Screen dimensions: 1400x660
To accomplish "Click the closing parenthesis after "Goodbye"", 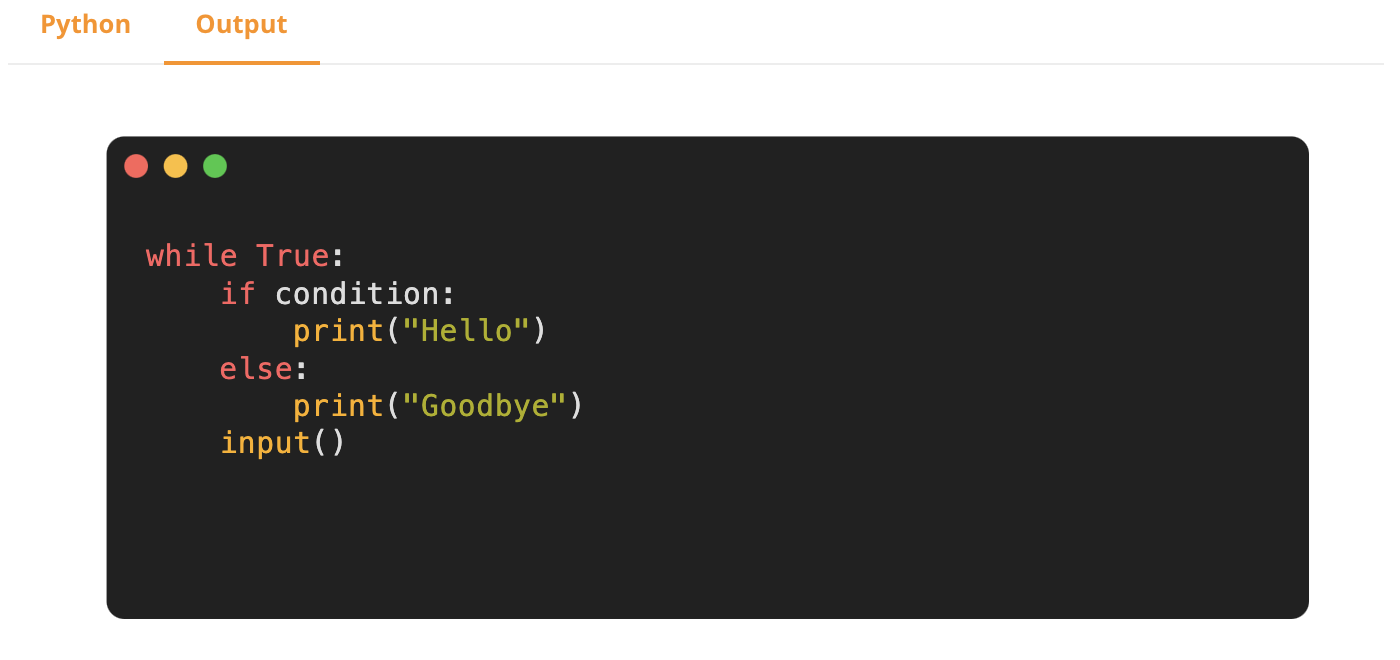I will (576, 406).
